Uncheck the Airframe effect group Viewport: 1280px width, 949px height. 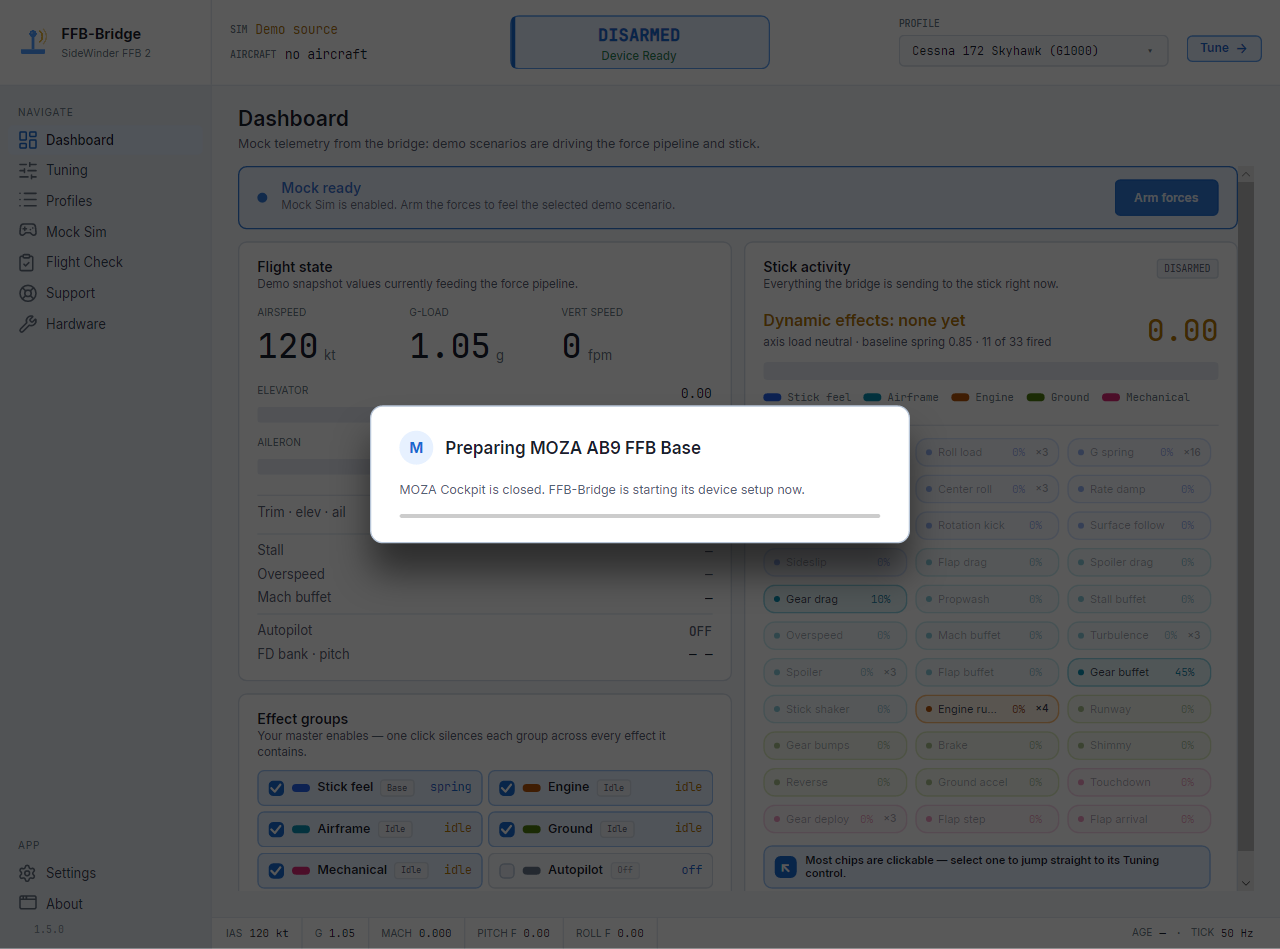tap(277, 829)
